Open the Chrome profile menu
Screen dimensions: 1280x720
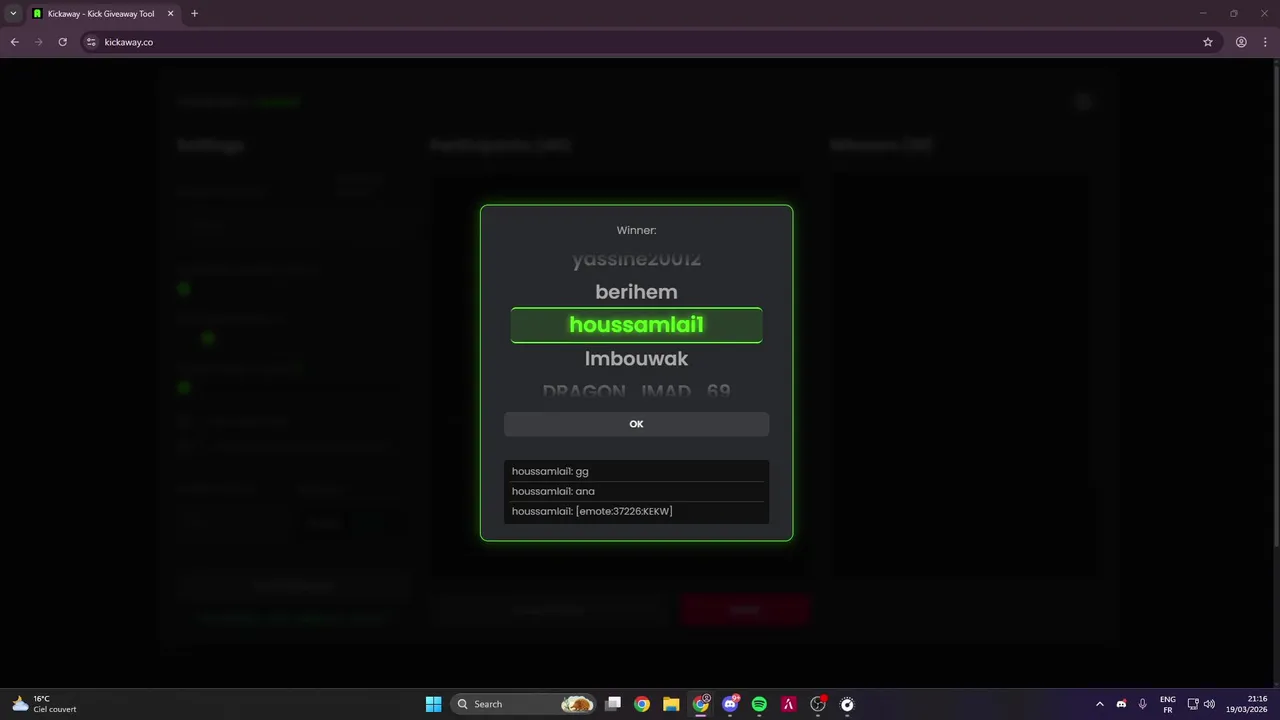tap(1241, 42)
